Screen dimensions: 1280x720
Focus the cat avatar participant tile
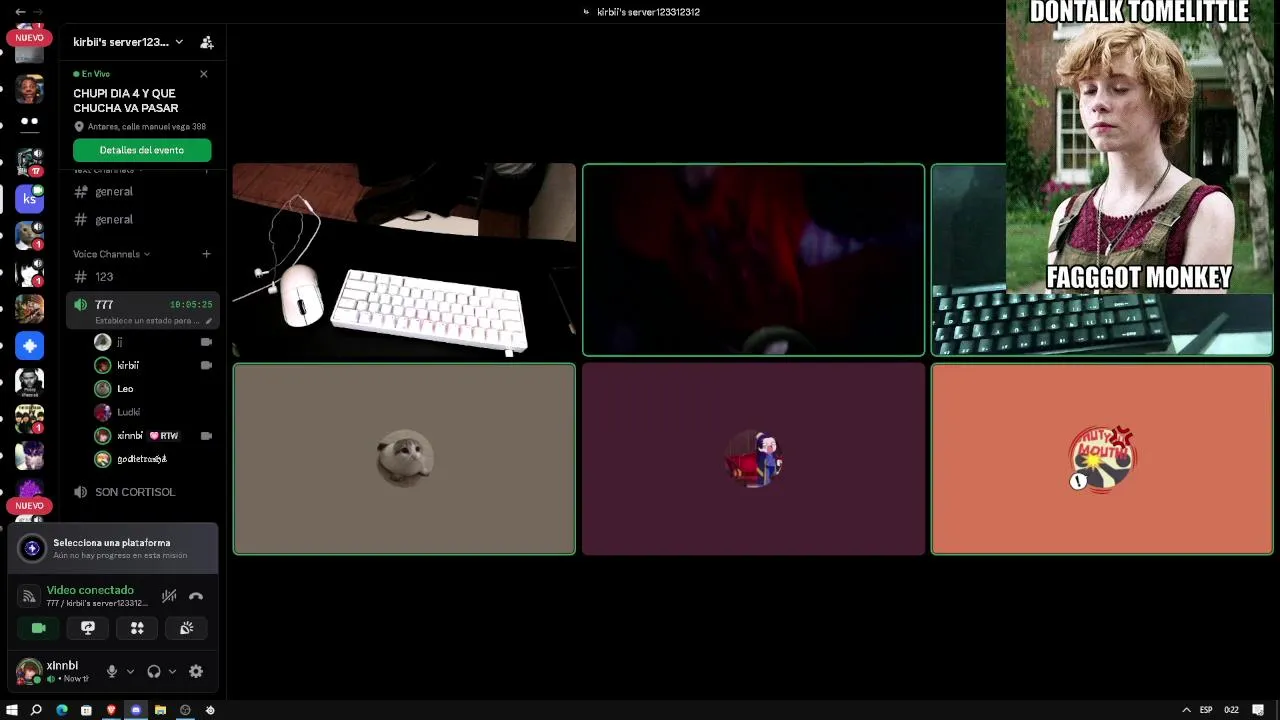pos(404,458)
